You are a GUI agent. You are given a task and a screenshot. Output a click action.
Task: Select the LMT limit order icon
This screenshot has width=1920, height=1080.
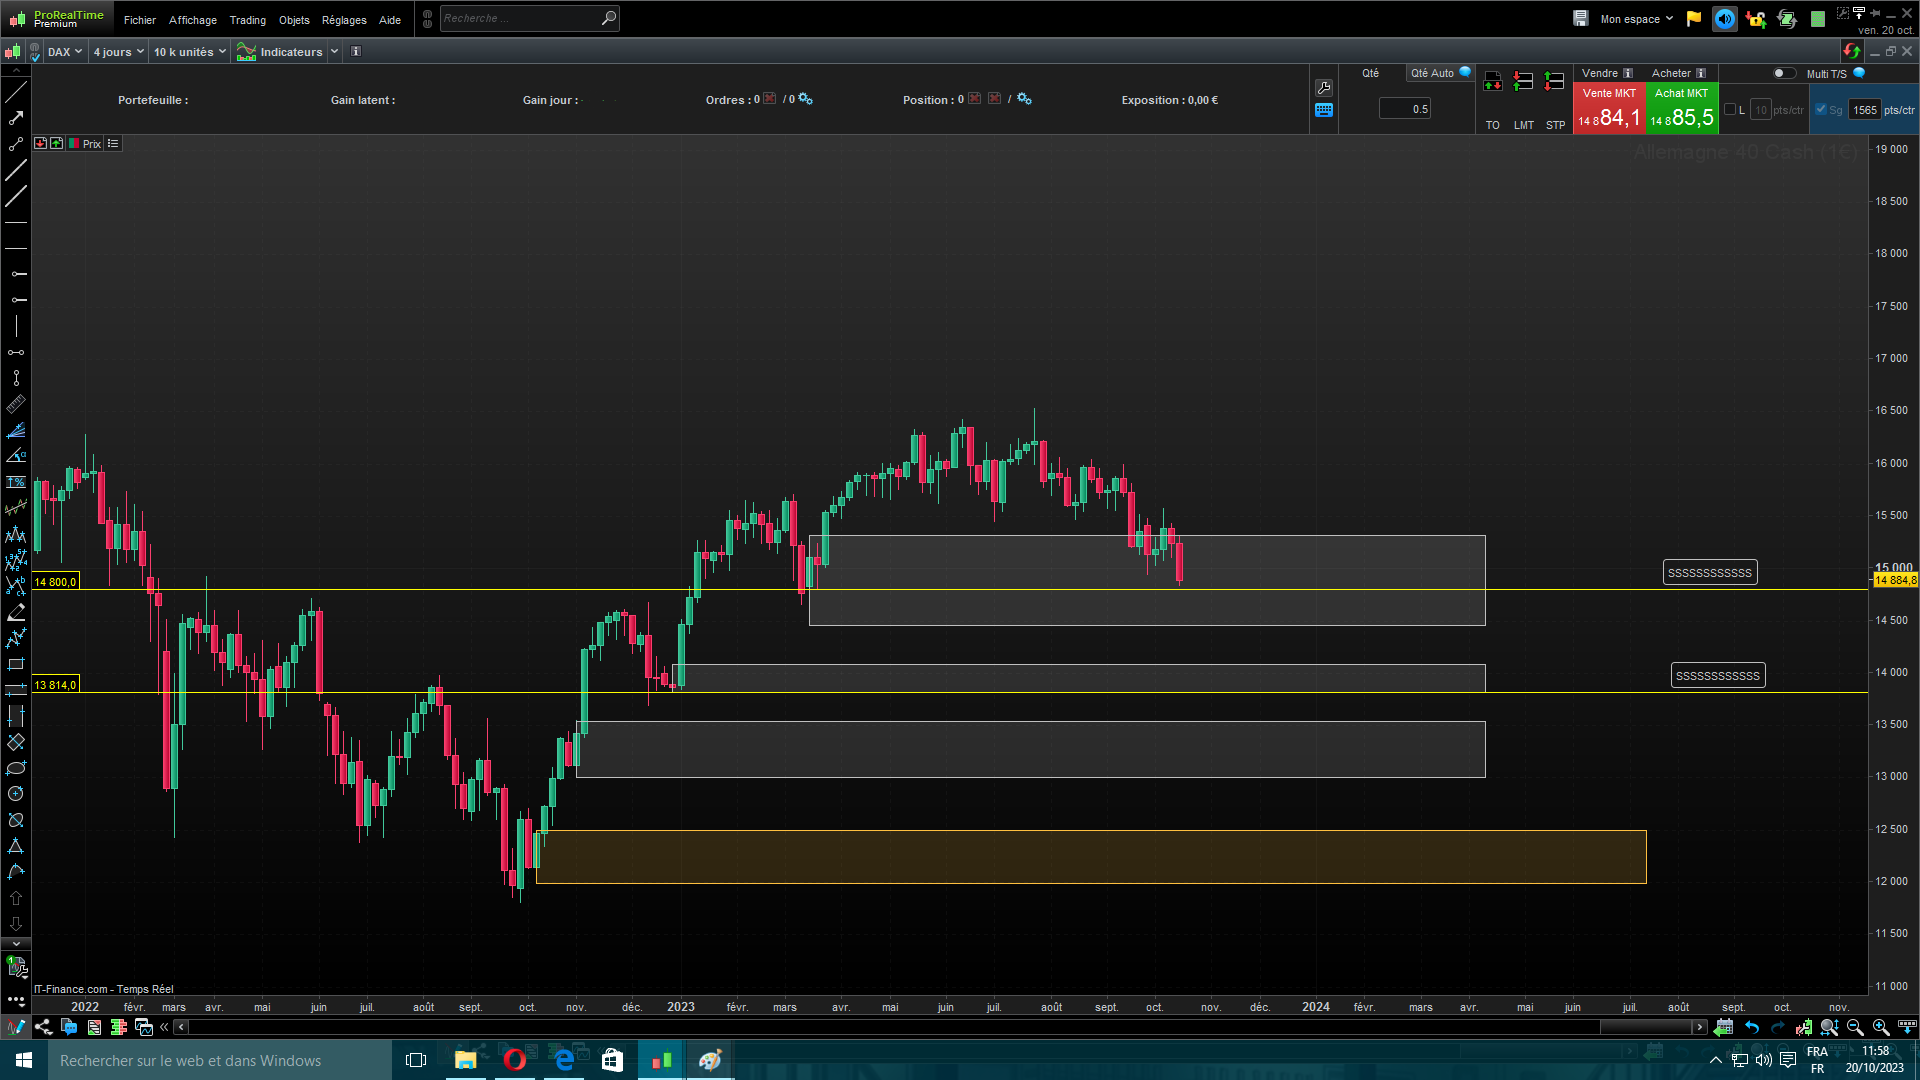pos(1523,82)
